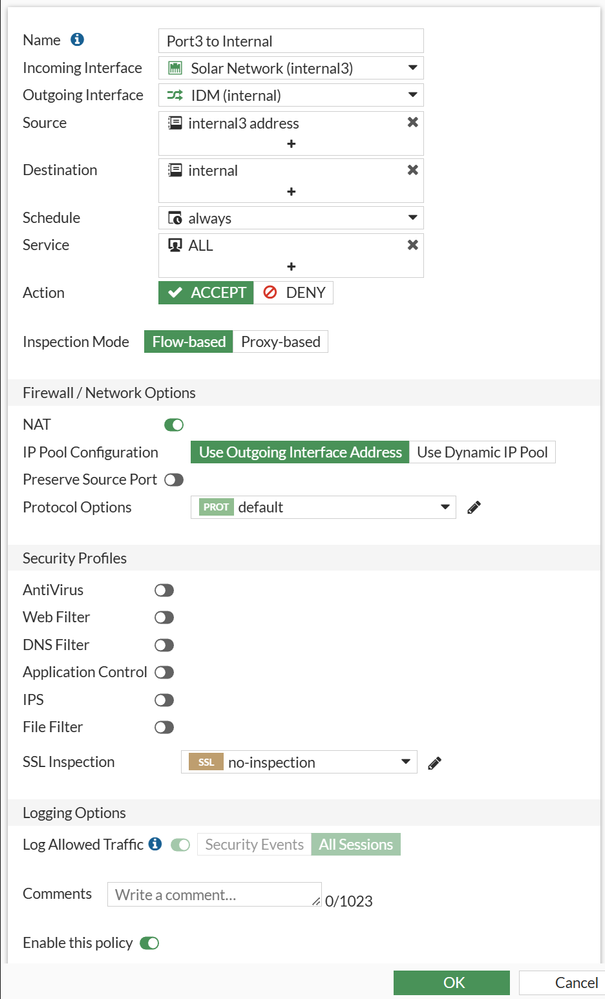
Task: Select Use Dynamic IP Pool option
Action: pos(482,452)
